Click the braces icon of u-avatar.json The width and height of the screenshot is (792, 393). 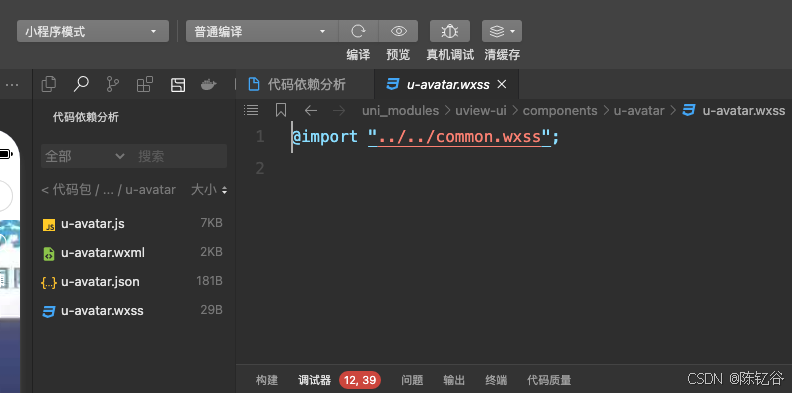pos(48,282)
